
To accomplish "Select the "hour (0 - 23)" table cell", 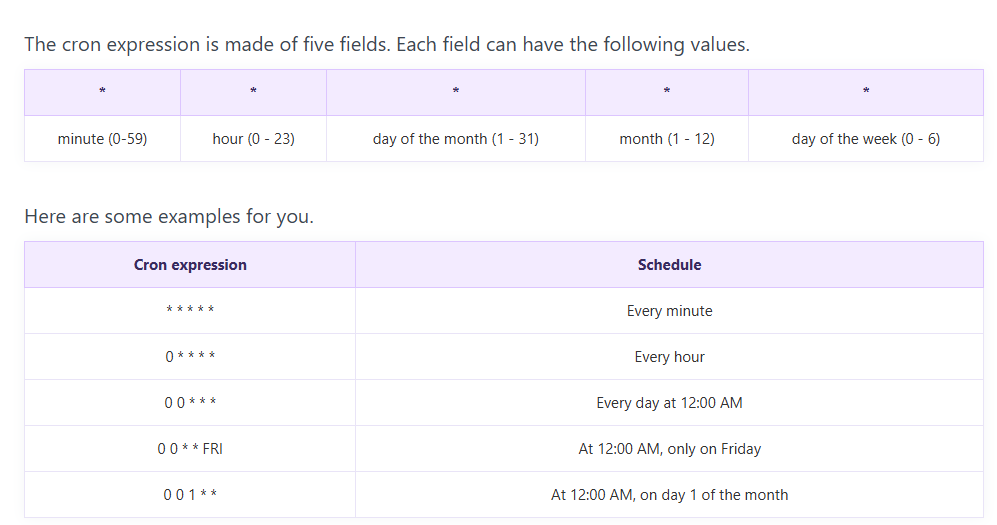I will click(x=253, y=139).
